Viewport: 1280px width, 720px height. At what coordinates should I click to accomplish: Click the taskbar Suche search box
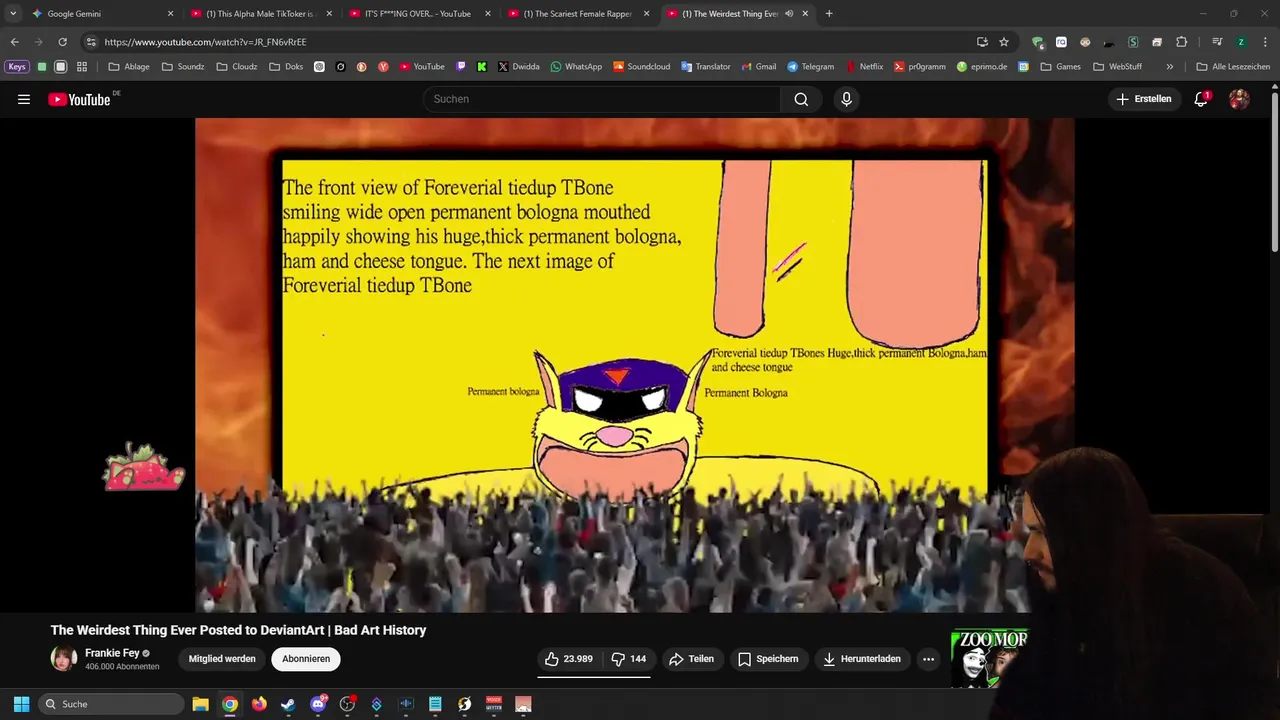pos(111,704)
